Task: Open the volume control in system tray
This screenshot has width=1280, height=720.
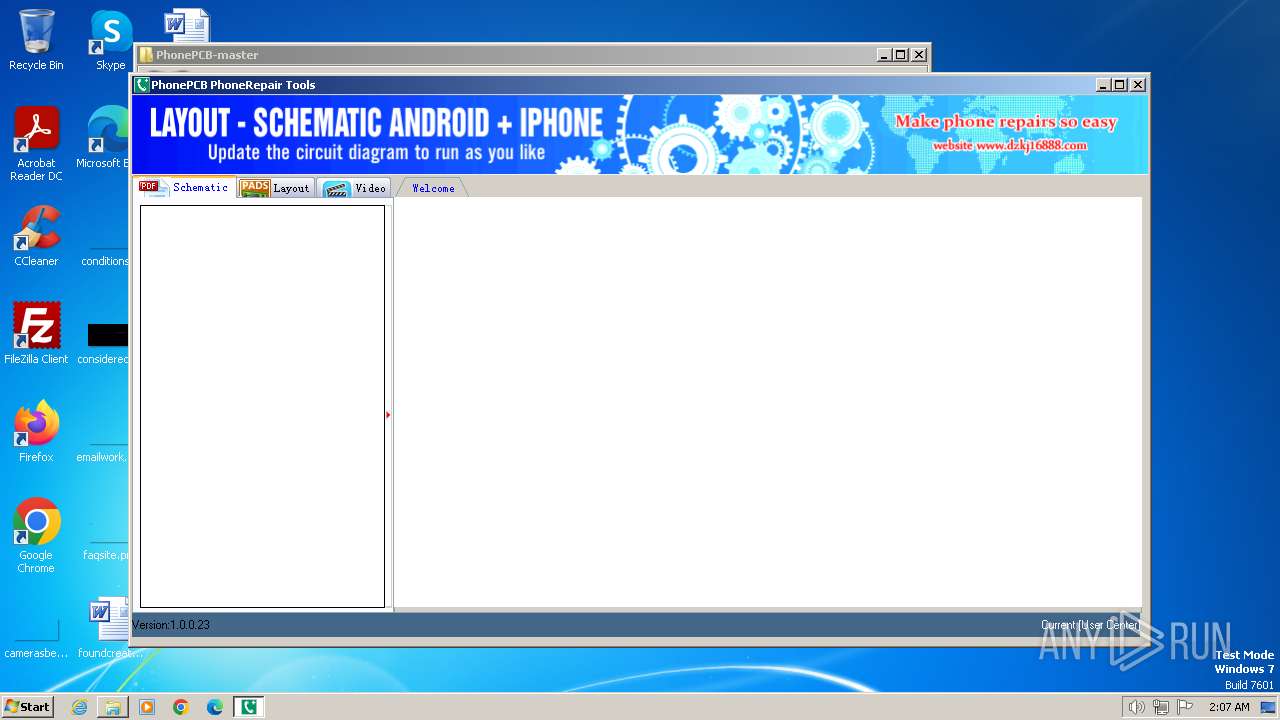Action: (1136, 707)
